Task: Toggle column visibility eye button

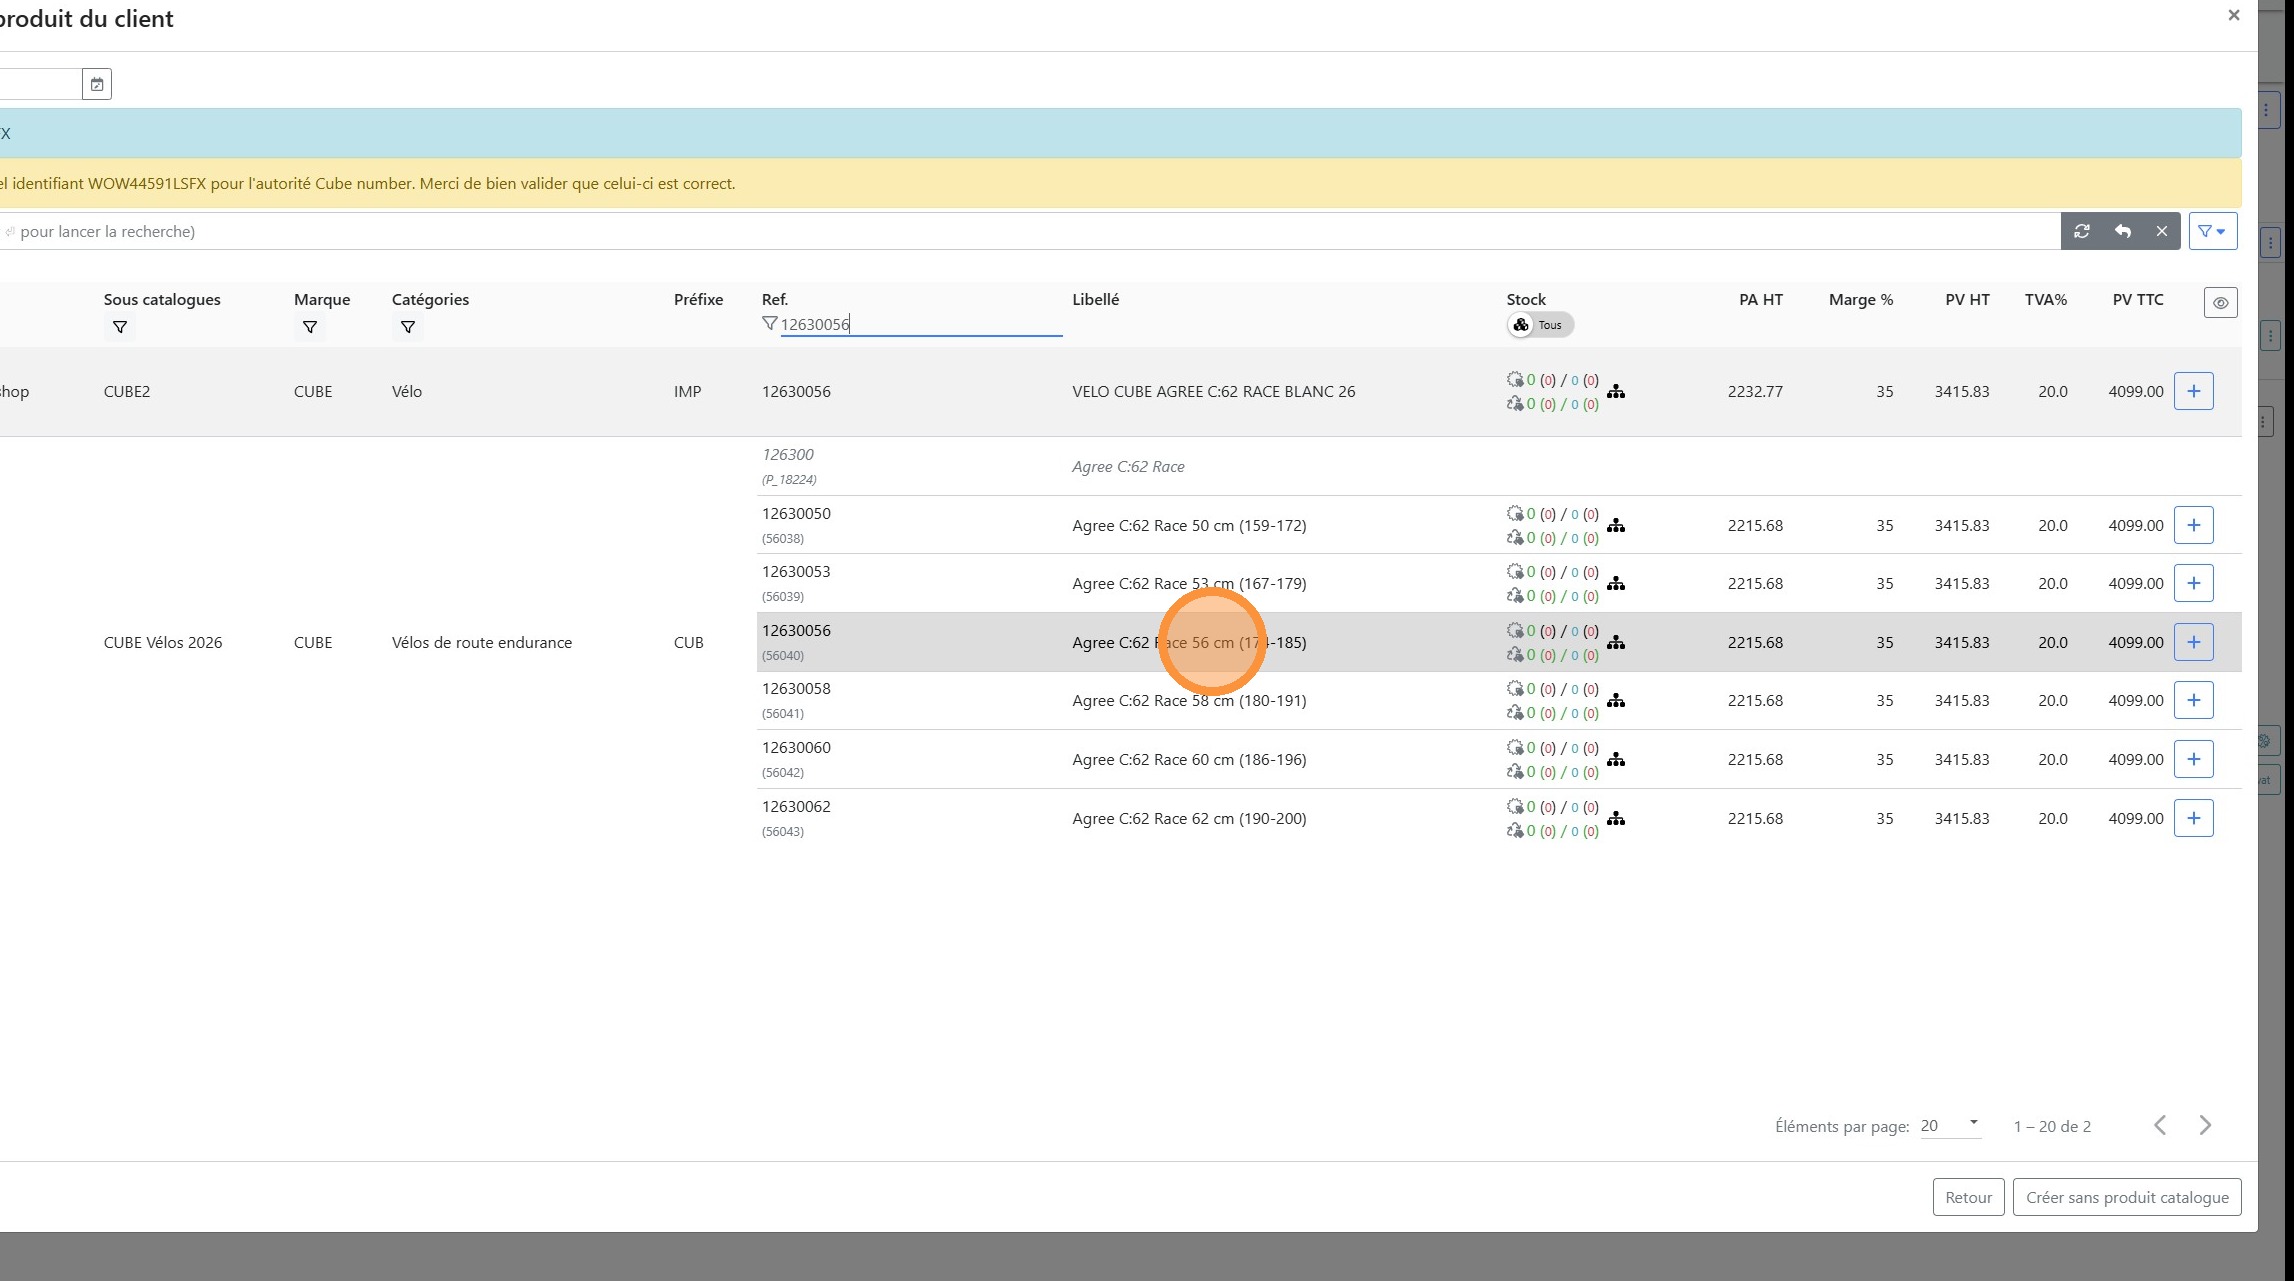Action: pyautogui.click(x=2220, y=303)
